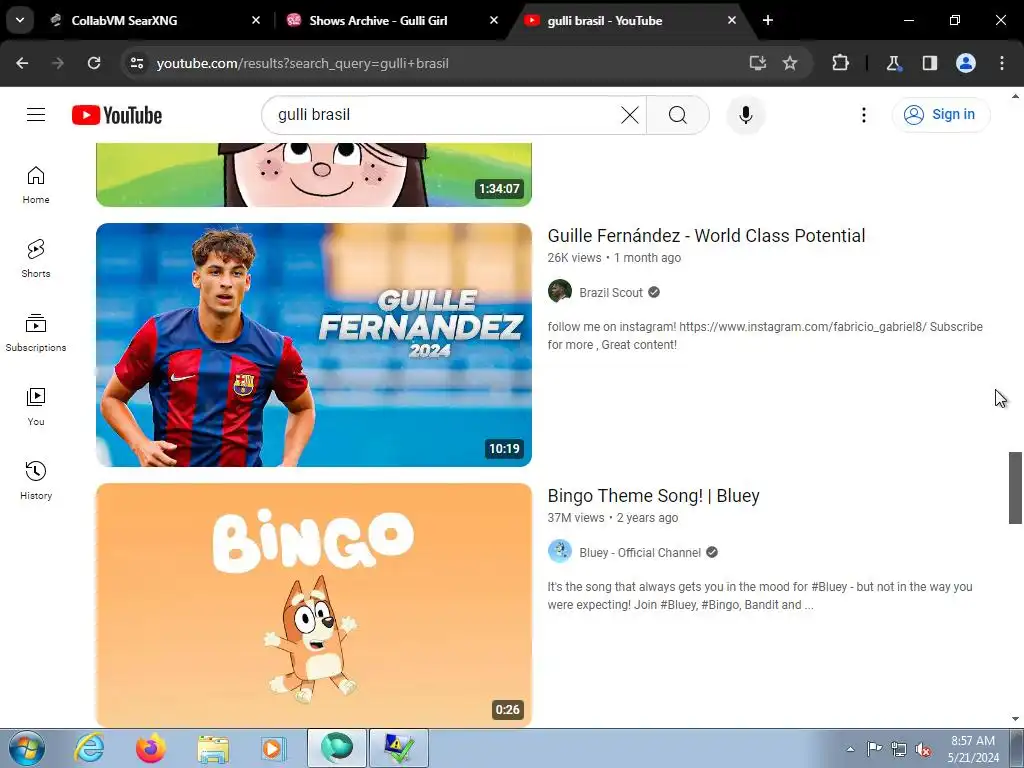1024x768 pixels.
Task: Play the Bingo video thumbnail
Action: pyautogui.click(x=313, y=605)
